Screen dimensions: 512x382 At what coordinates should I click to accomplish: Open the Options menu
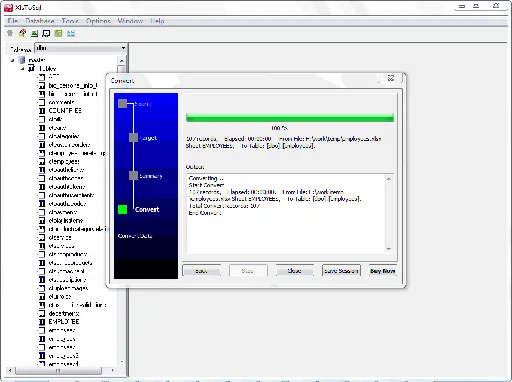pos(98,21)
